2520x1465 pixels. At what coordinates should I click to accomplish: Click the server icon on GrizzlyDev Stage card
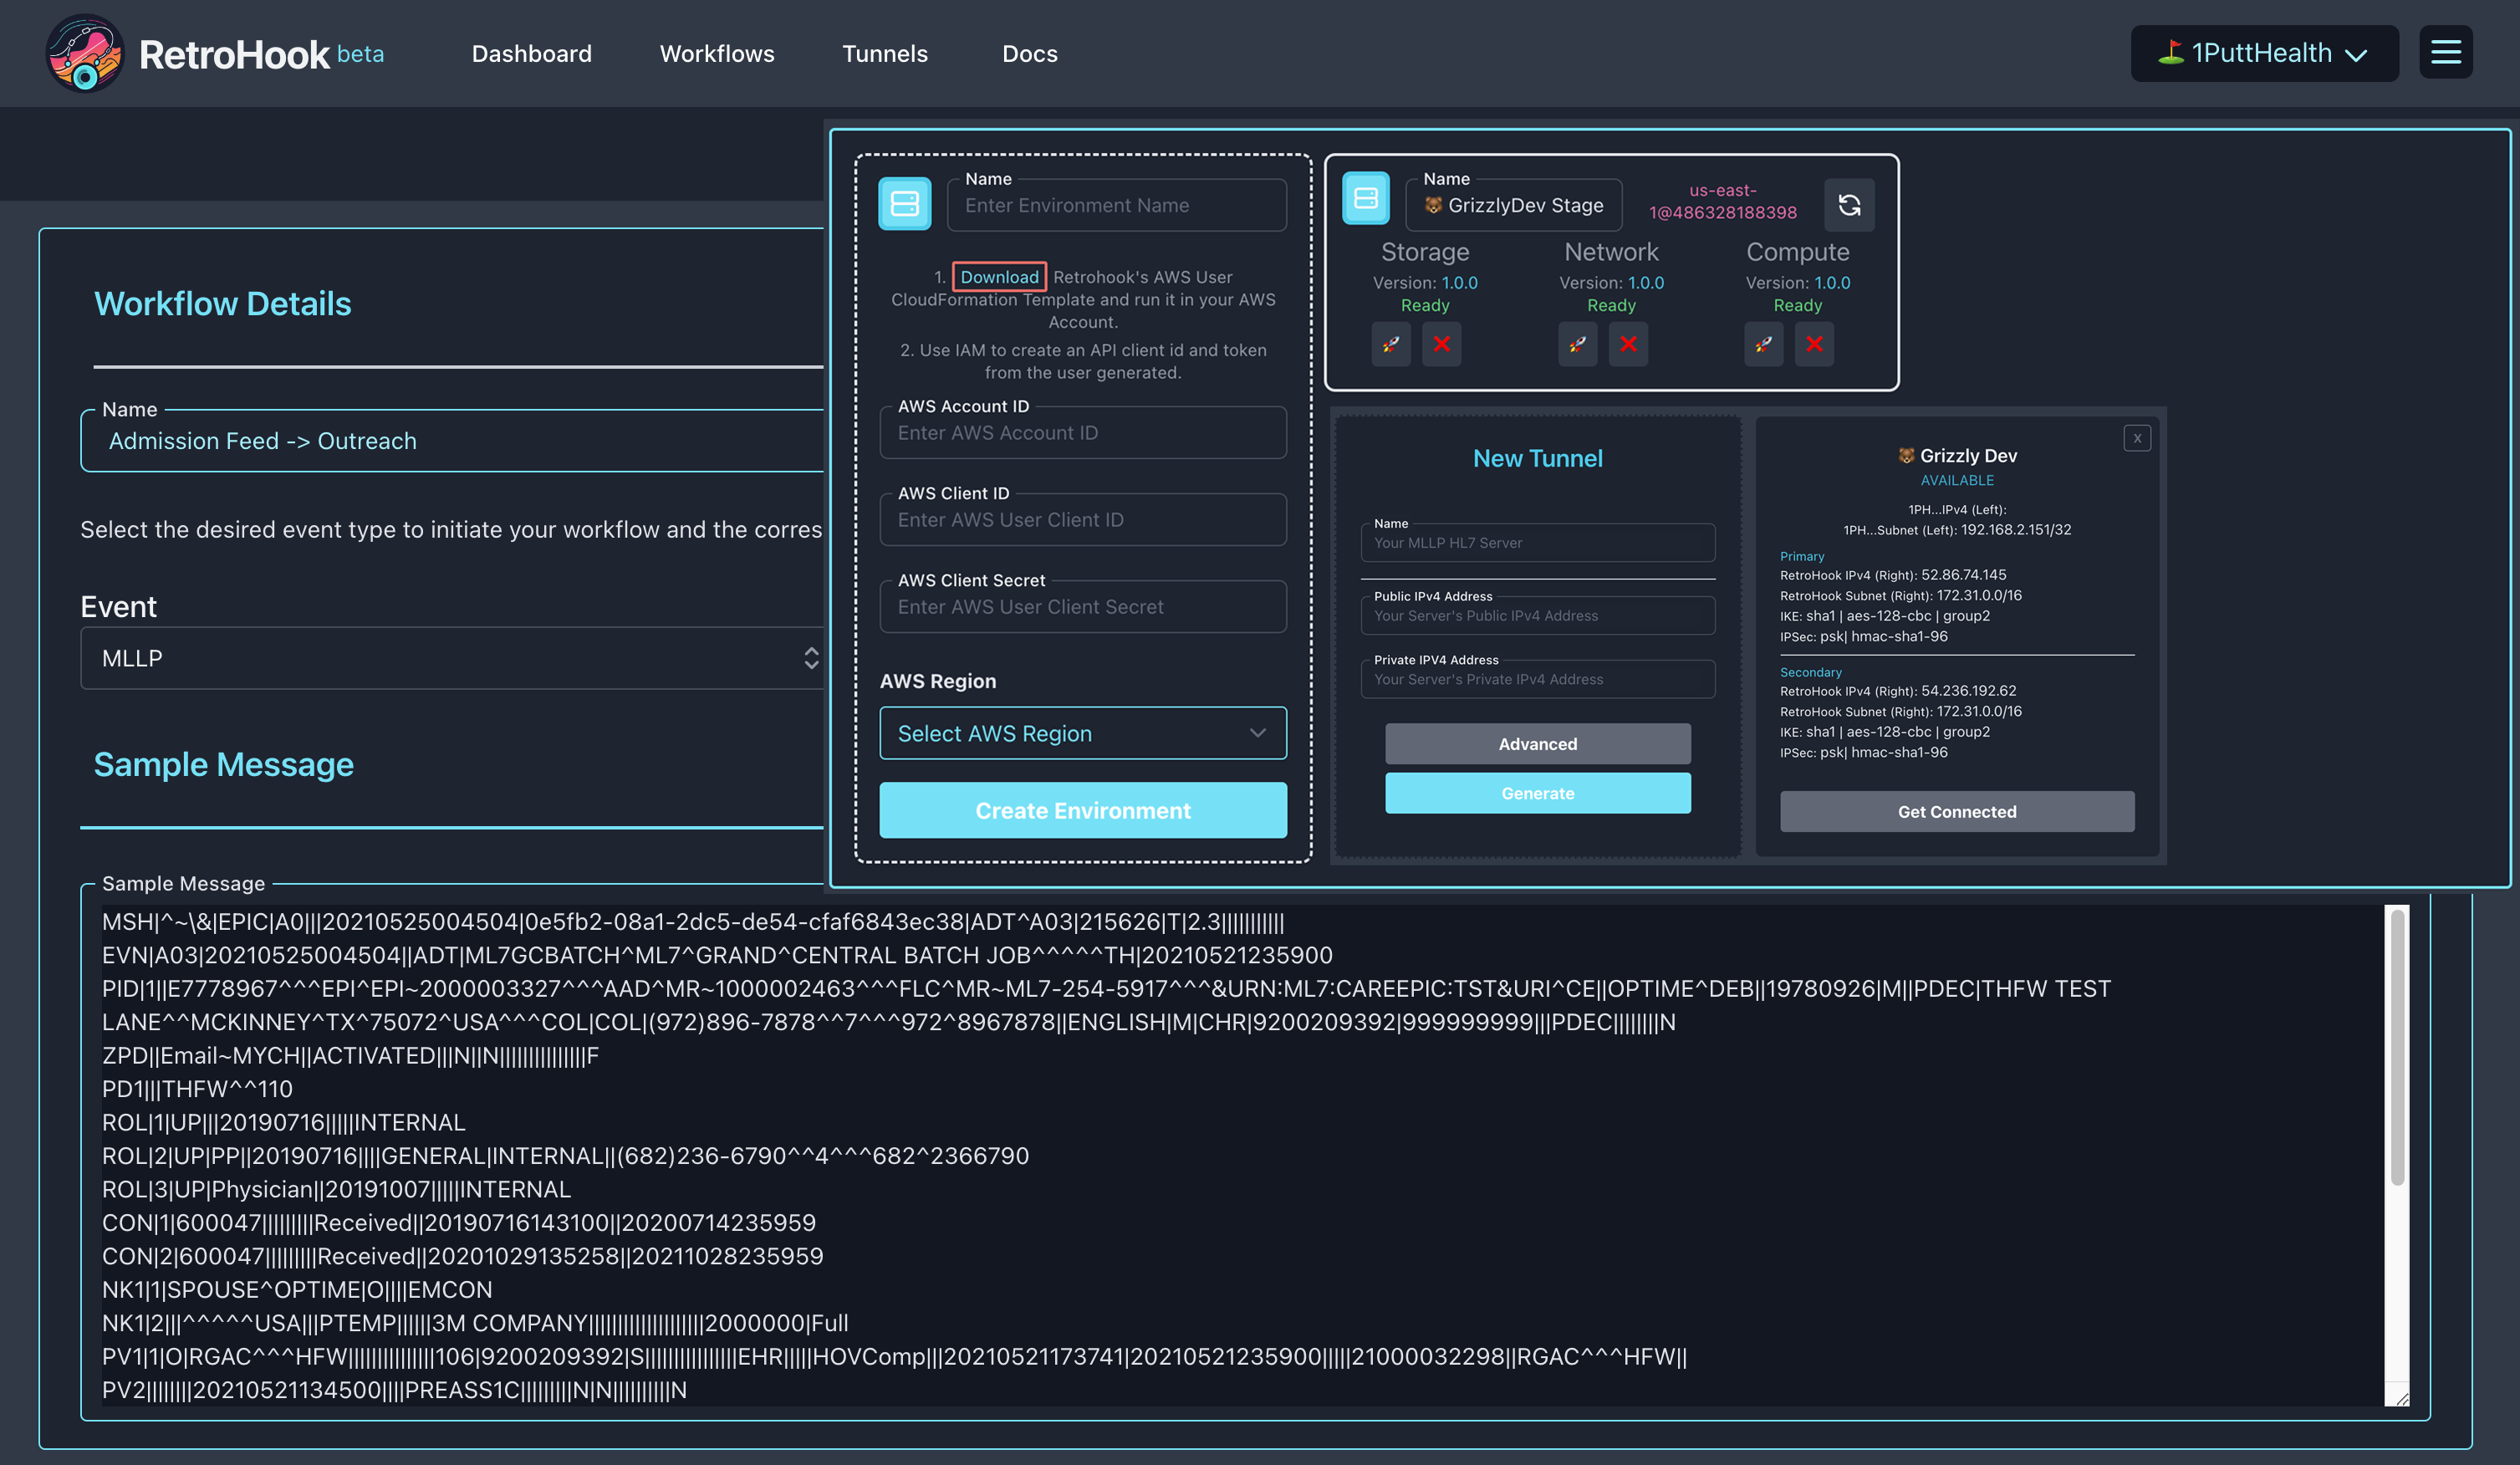[1365, 199]
